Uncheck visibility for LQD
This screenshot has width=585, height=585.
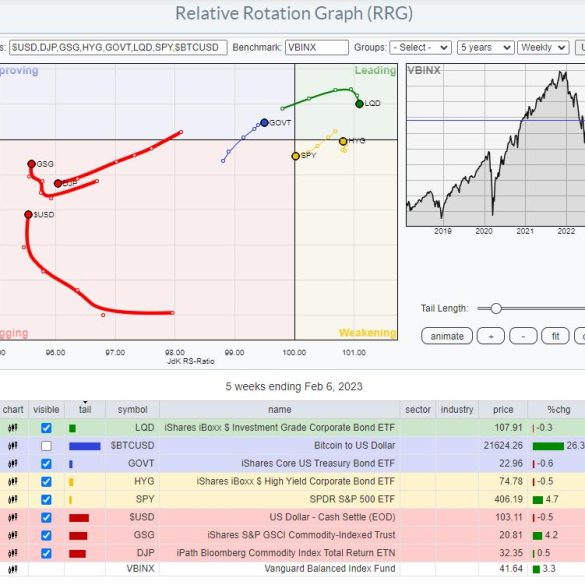pyautogui.click(x=46, y=428)
